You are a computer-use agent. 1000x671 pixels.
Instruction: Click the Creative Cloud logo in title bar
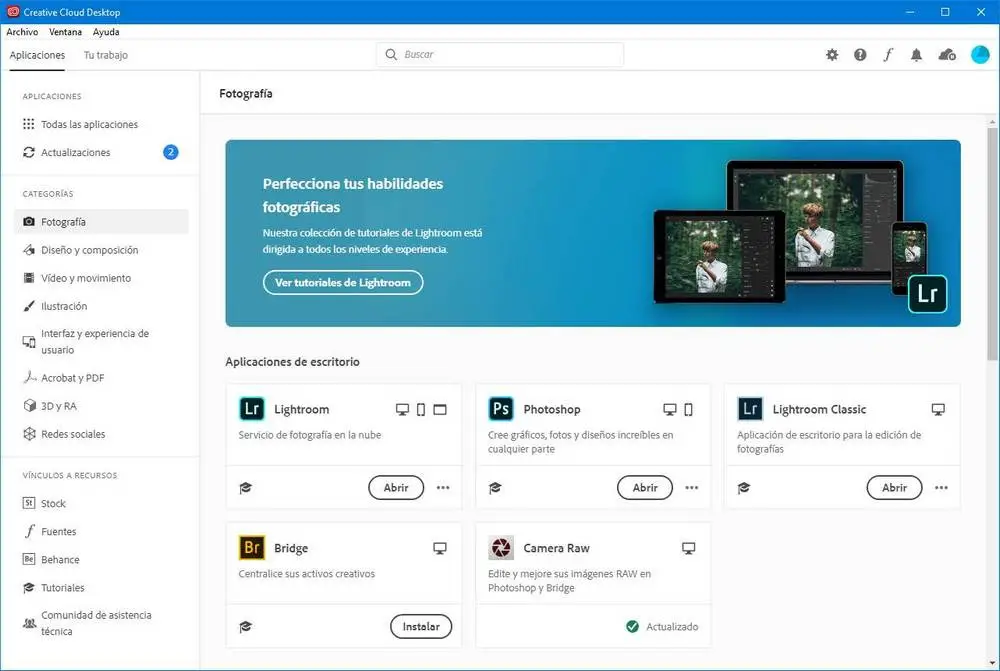(x=13, y=11)
